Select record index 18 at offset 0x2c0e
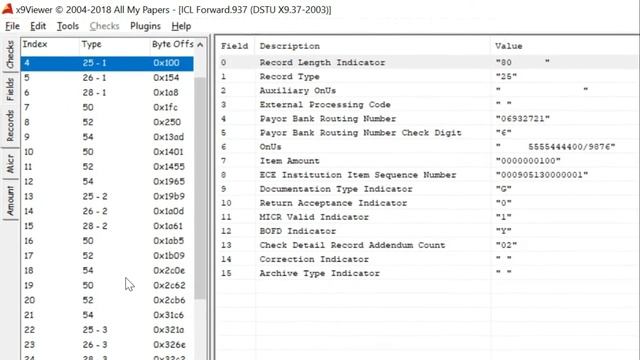The width and height of the screenshot is (640, 360). pos(107,270)
